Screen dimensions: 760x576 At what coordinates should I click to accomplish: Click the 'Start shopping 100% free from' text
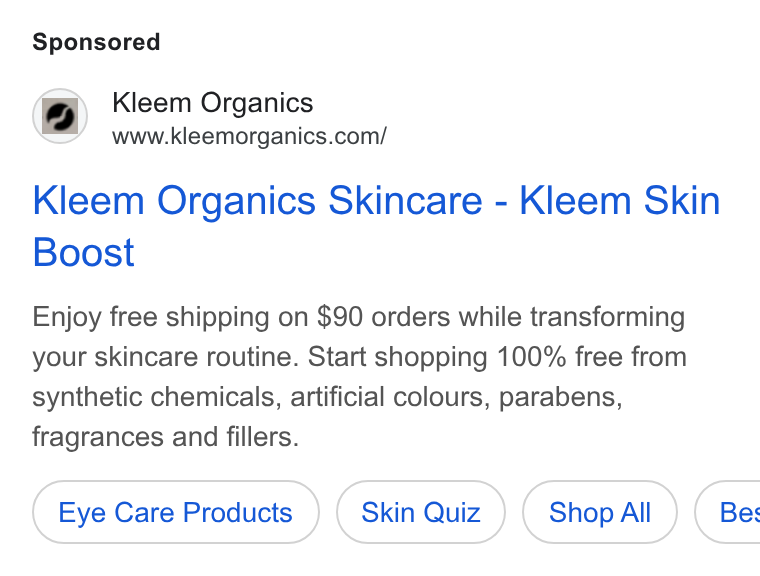tap(497, 357)
